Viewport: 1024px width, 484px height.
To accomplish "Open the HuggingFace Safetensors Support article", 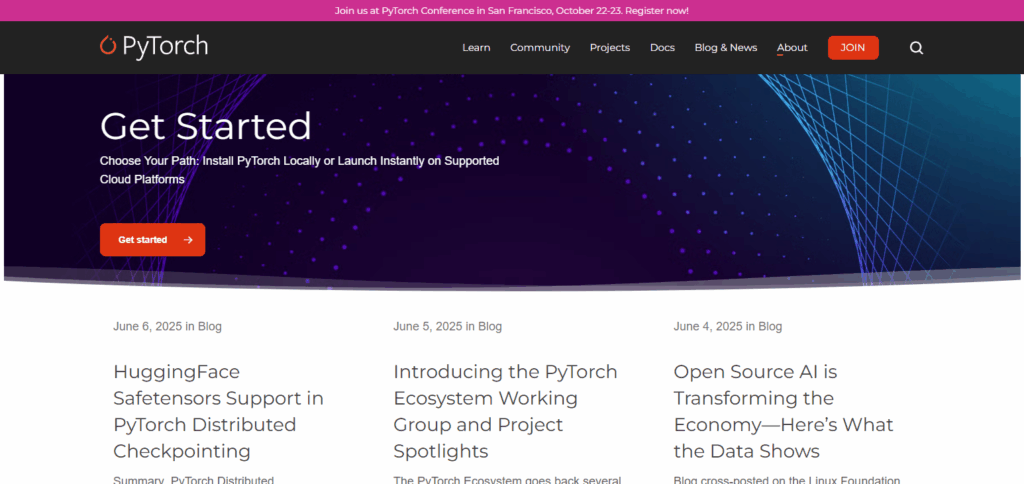I will pyautogui.click(x=218, y=411).
